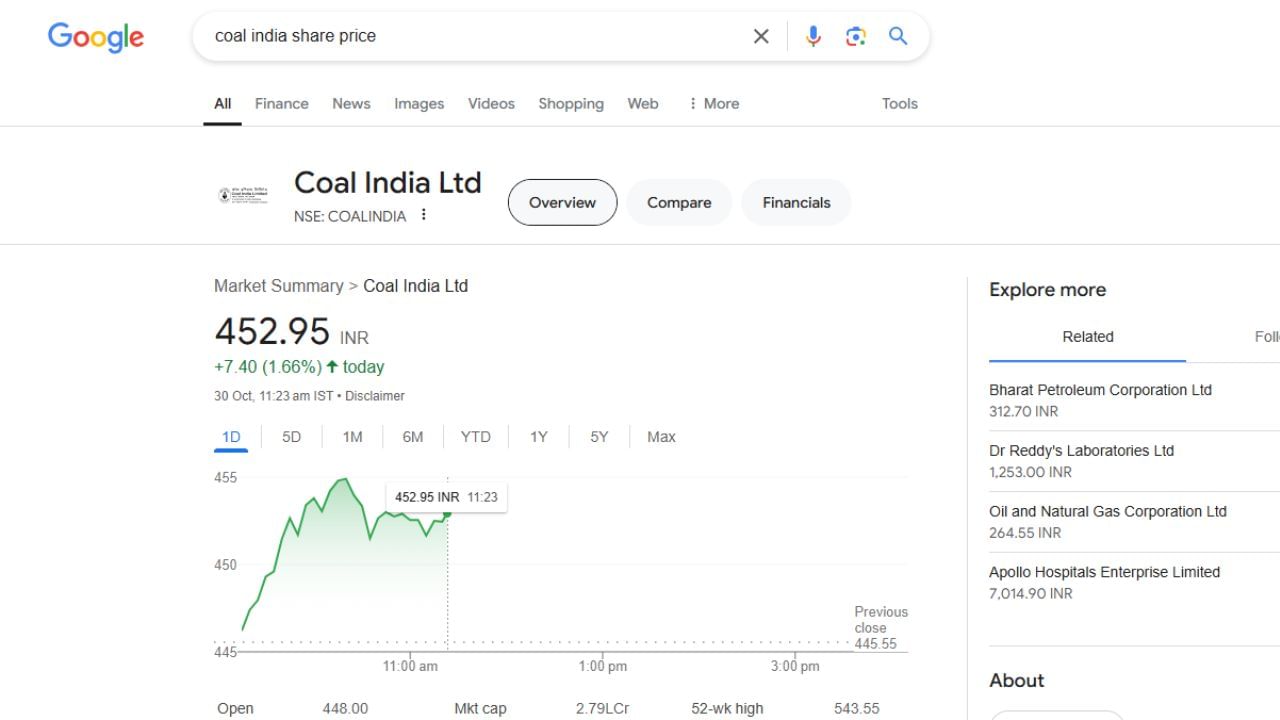
Task: Click the NSE: COALINDIA ticker text
Action: click(x=350, y=216)
